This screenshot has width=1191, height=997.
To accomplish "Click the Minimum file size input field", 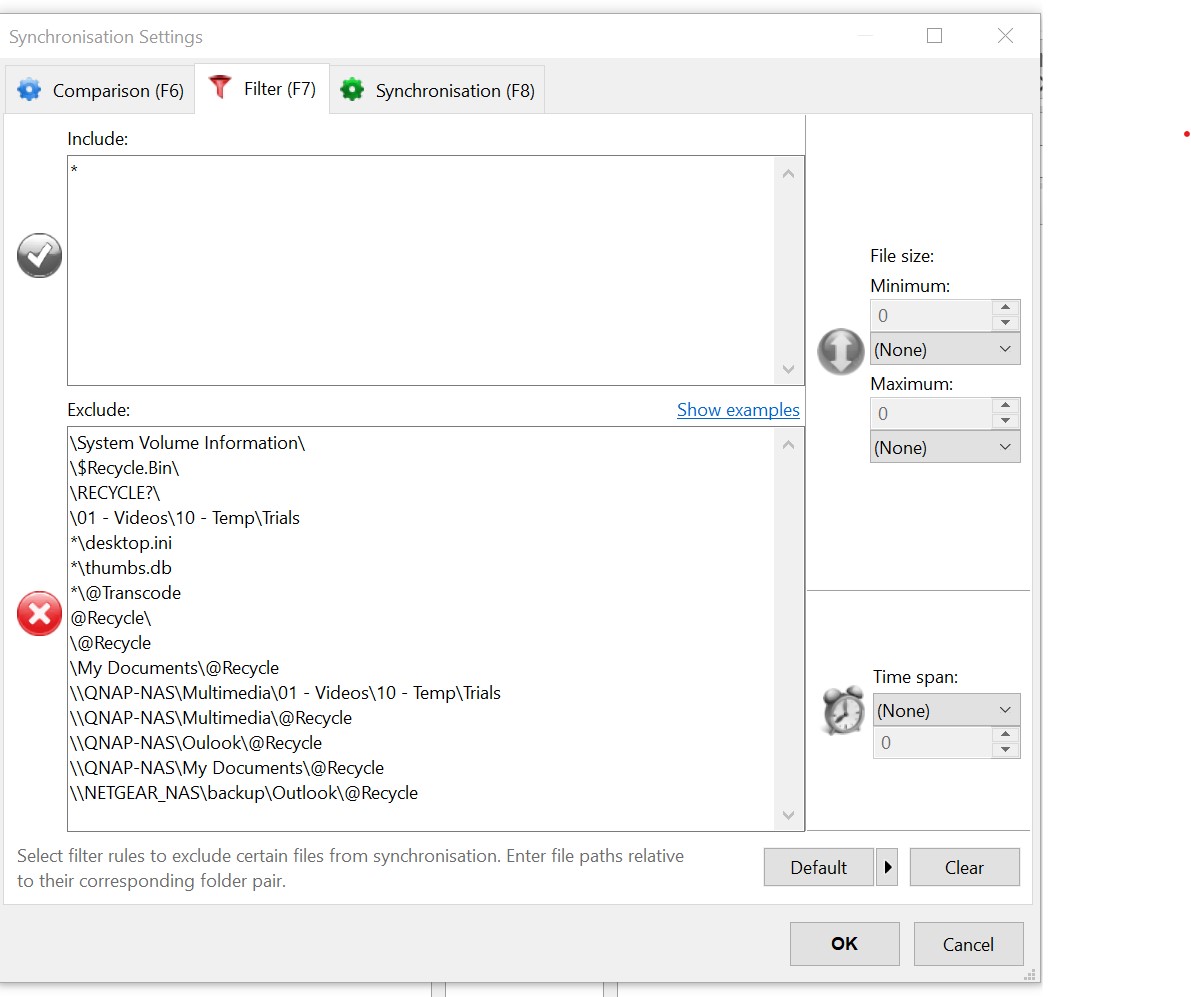I will pos(931,315).
